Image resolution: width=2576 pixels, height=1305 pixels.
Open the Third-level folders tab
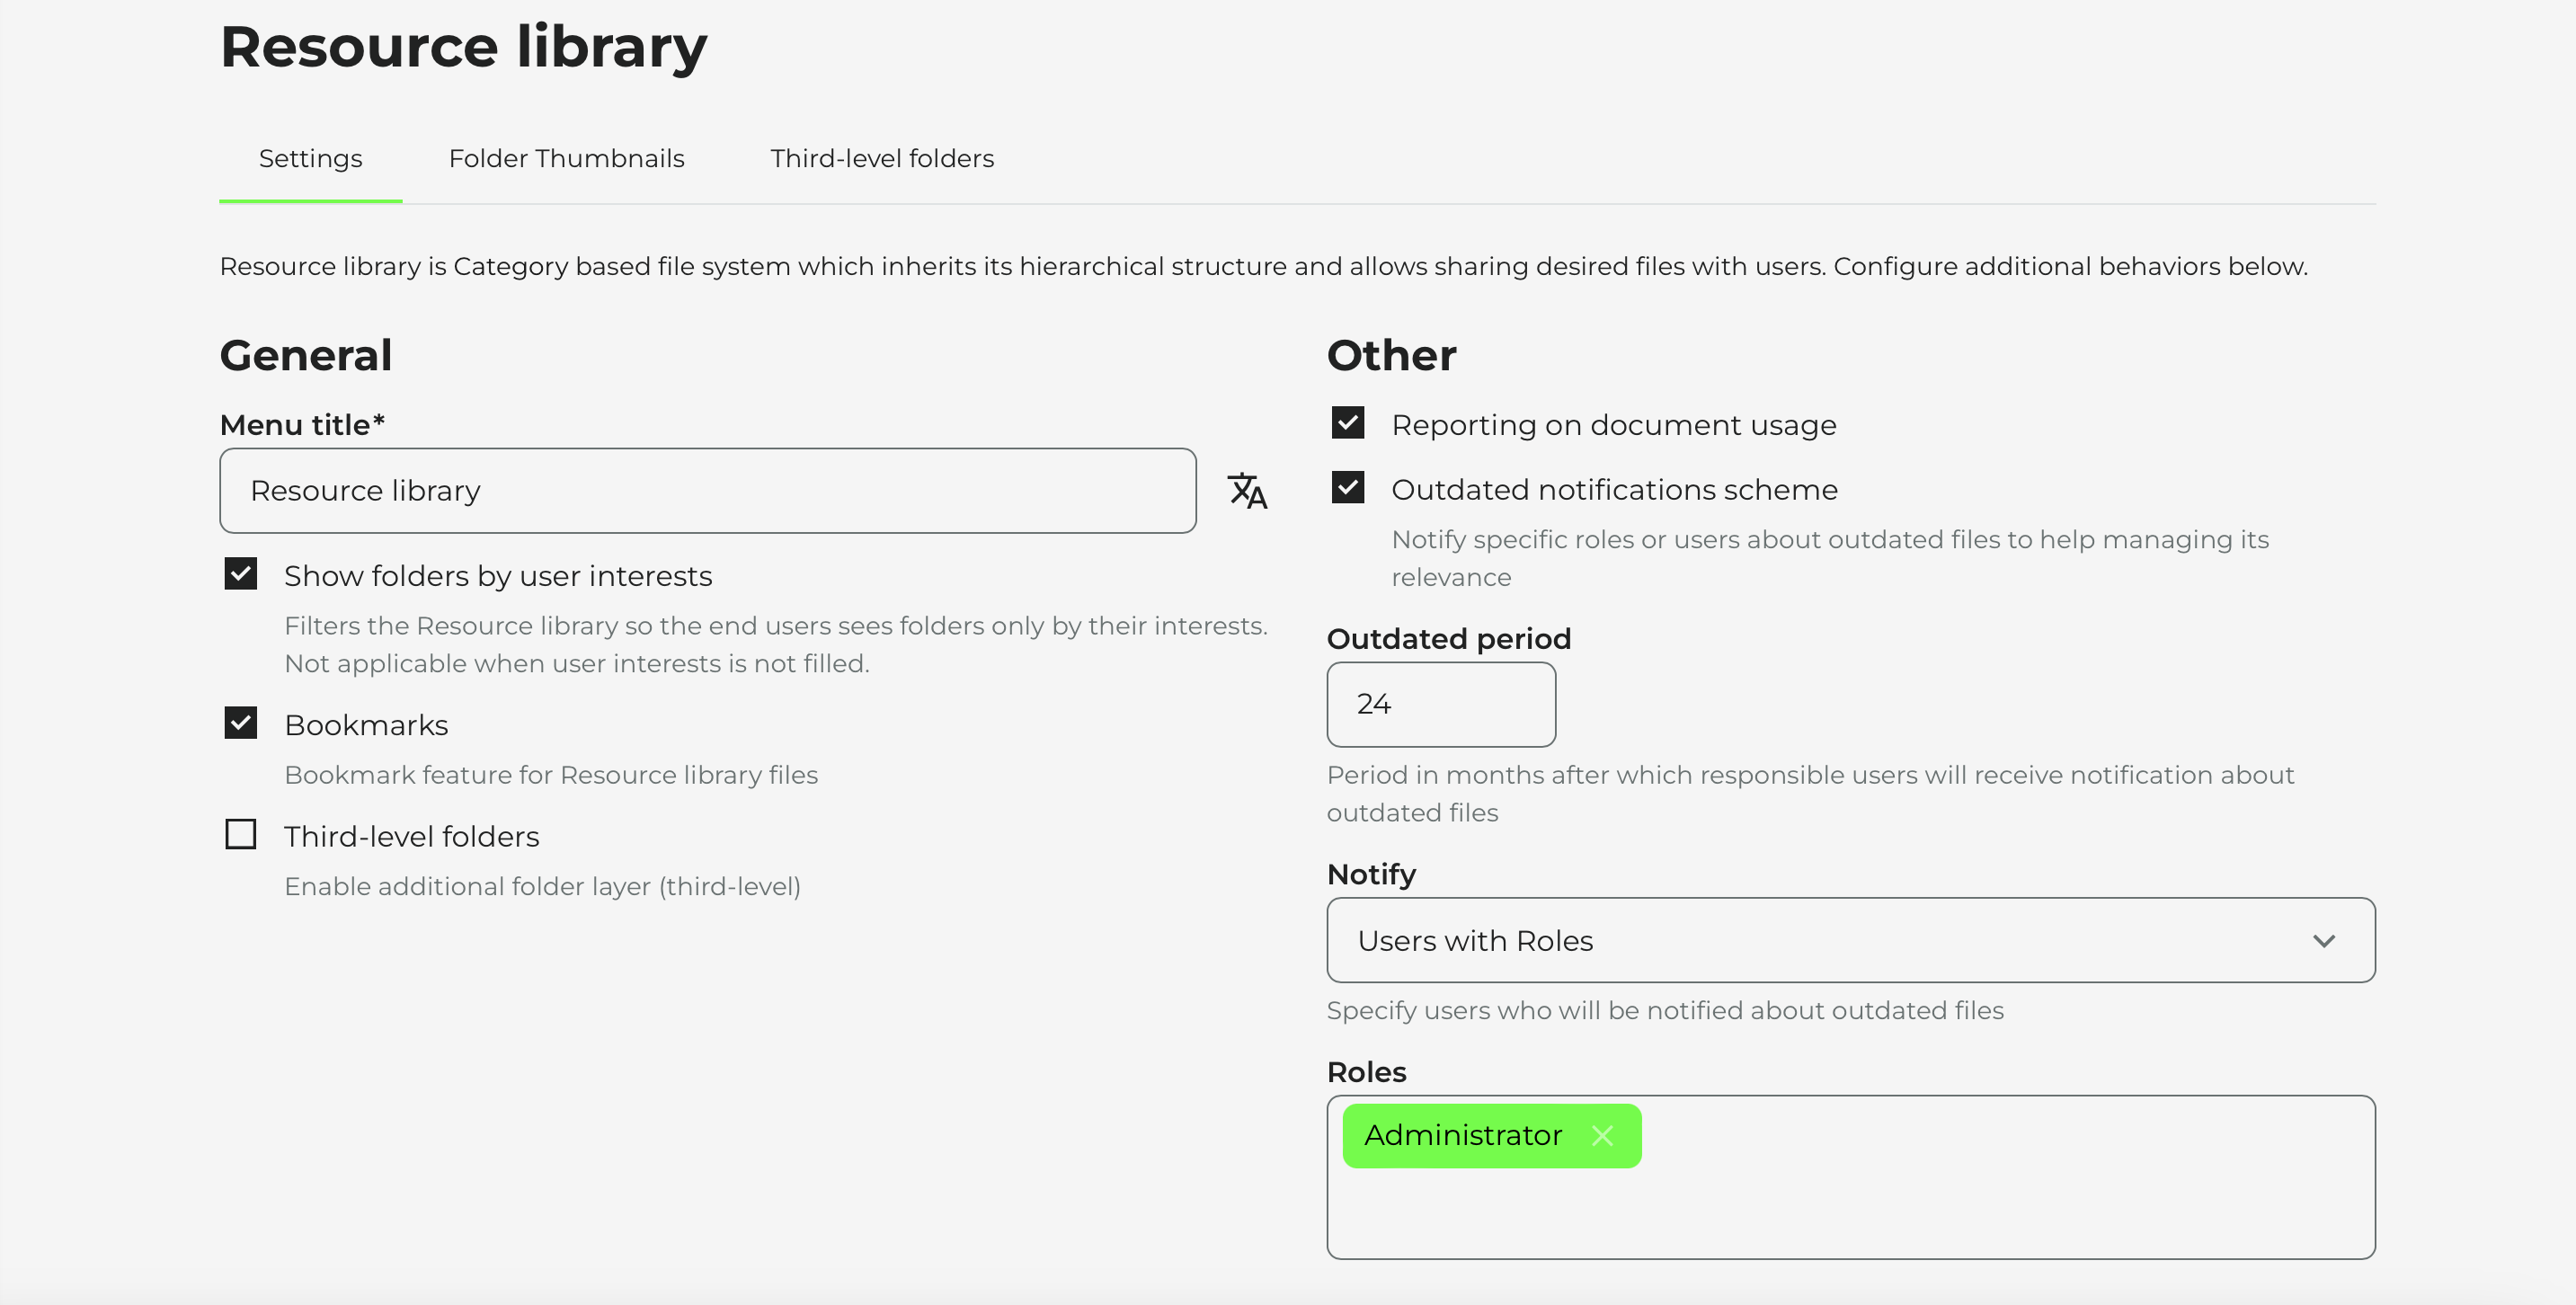point(881,158)
